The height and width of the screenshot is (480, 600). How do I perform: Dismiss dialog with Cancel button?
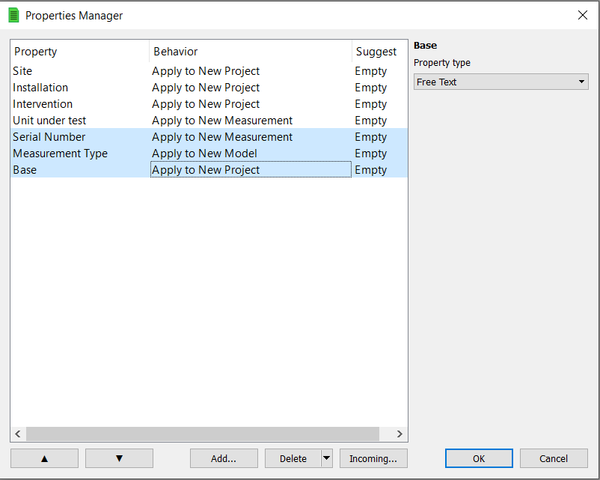coord(553,458)
